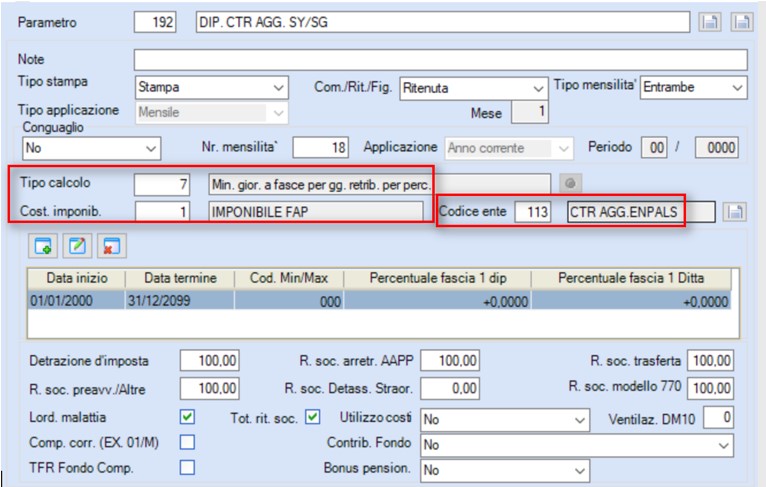Open the Tipo mensilita' Entrambe dropdown
This screenshot has height=487, width=766.
(694, 87)
